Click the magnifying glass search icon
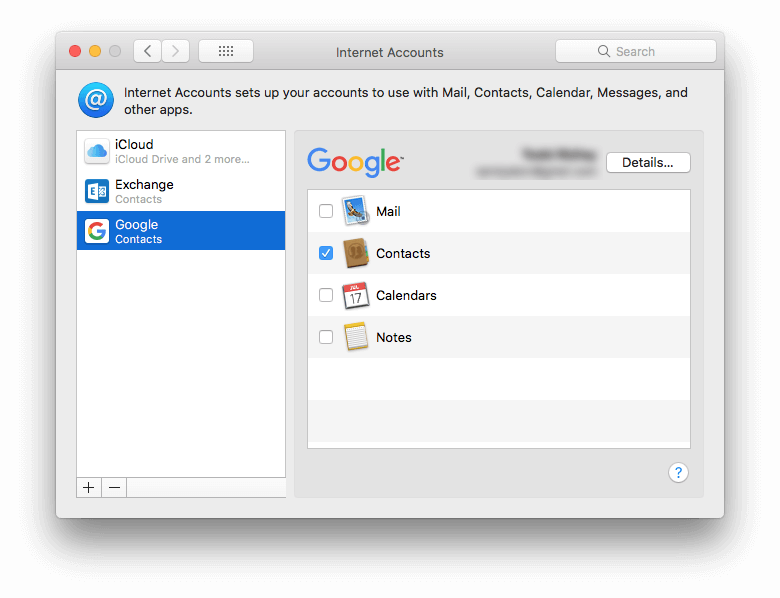This screenshot has width=780, height=598. [x=603, y=51]
